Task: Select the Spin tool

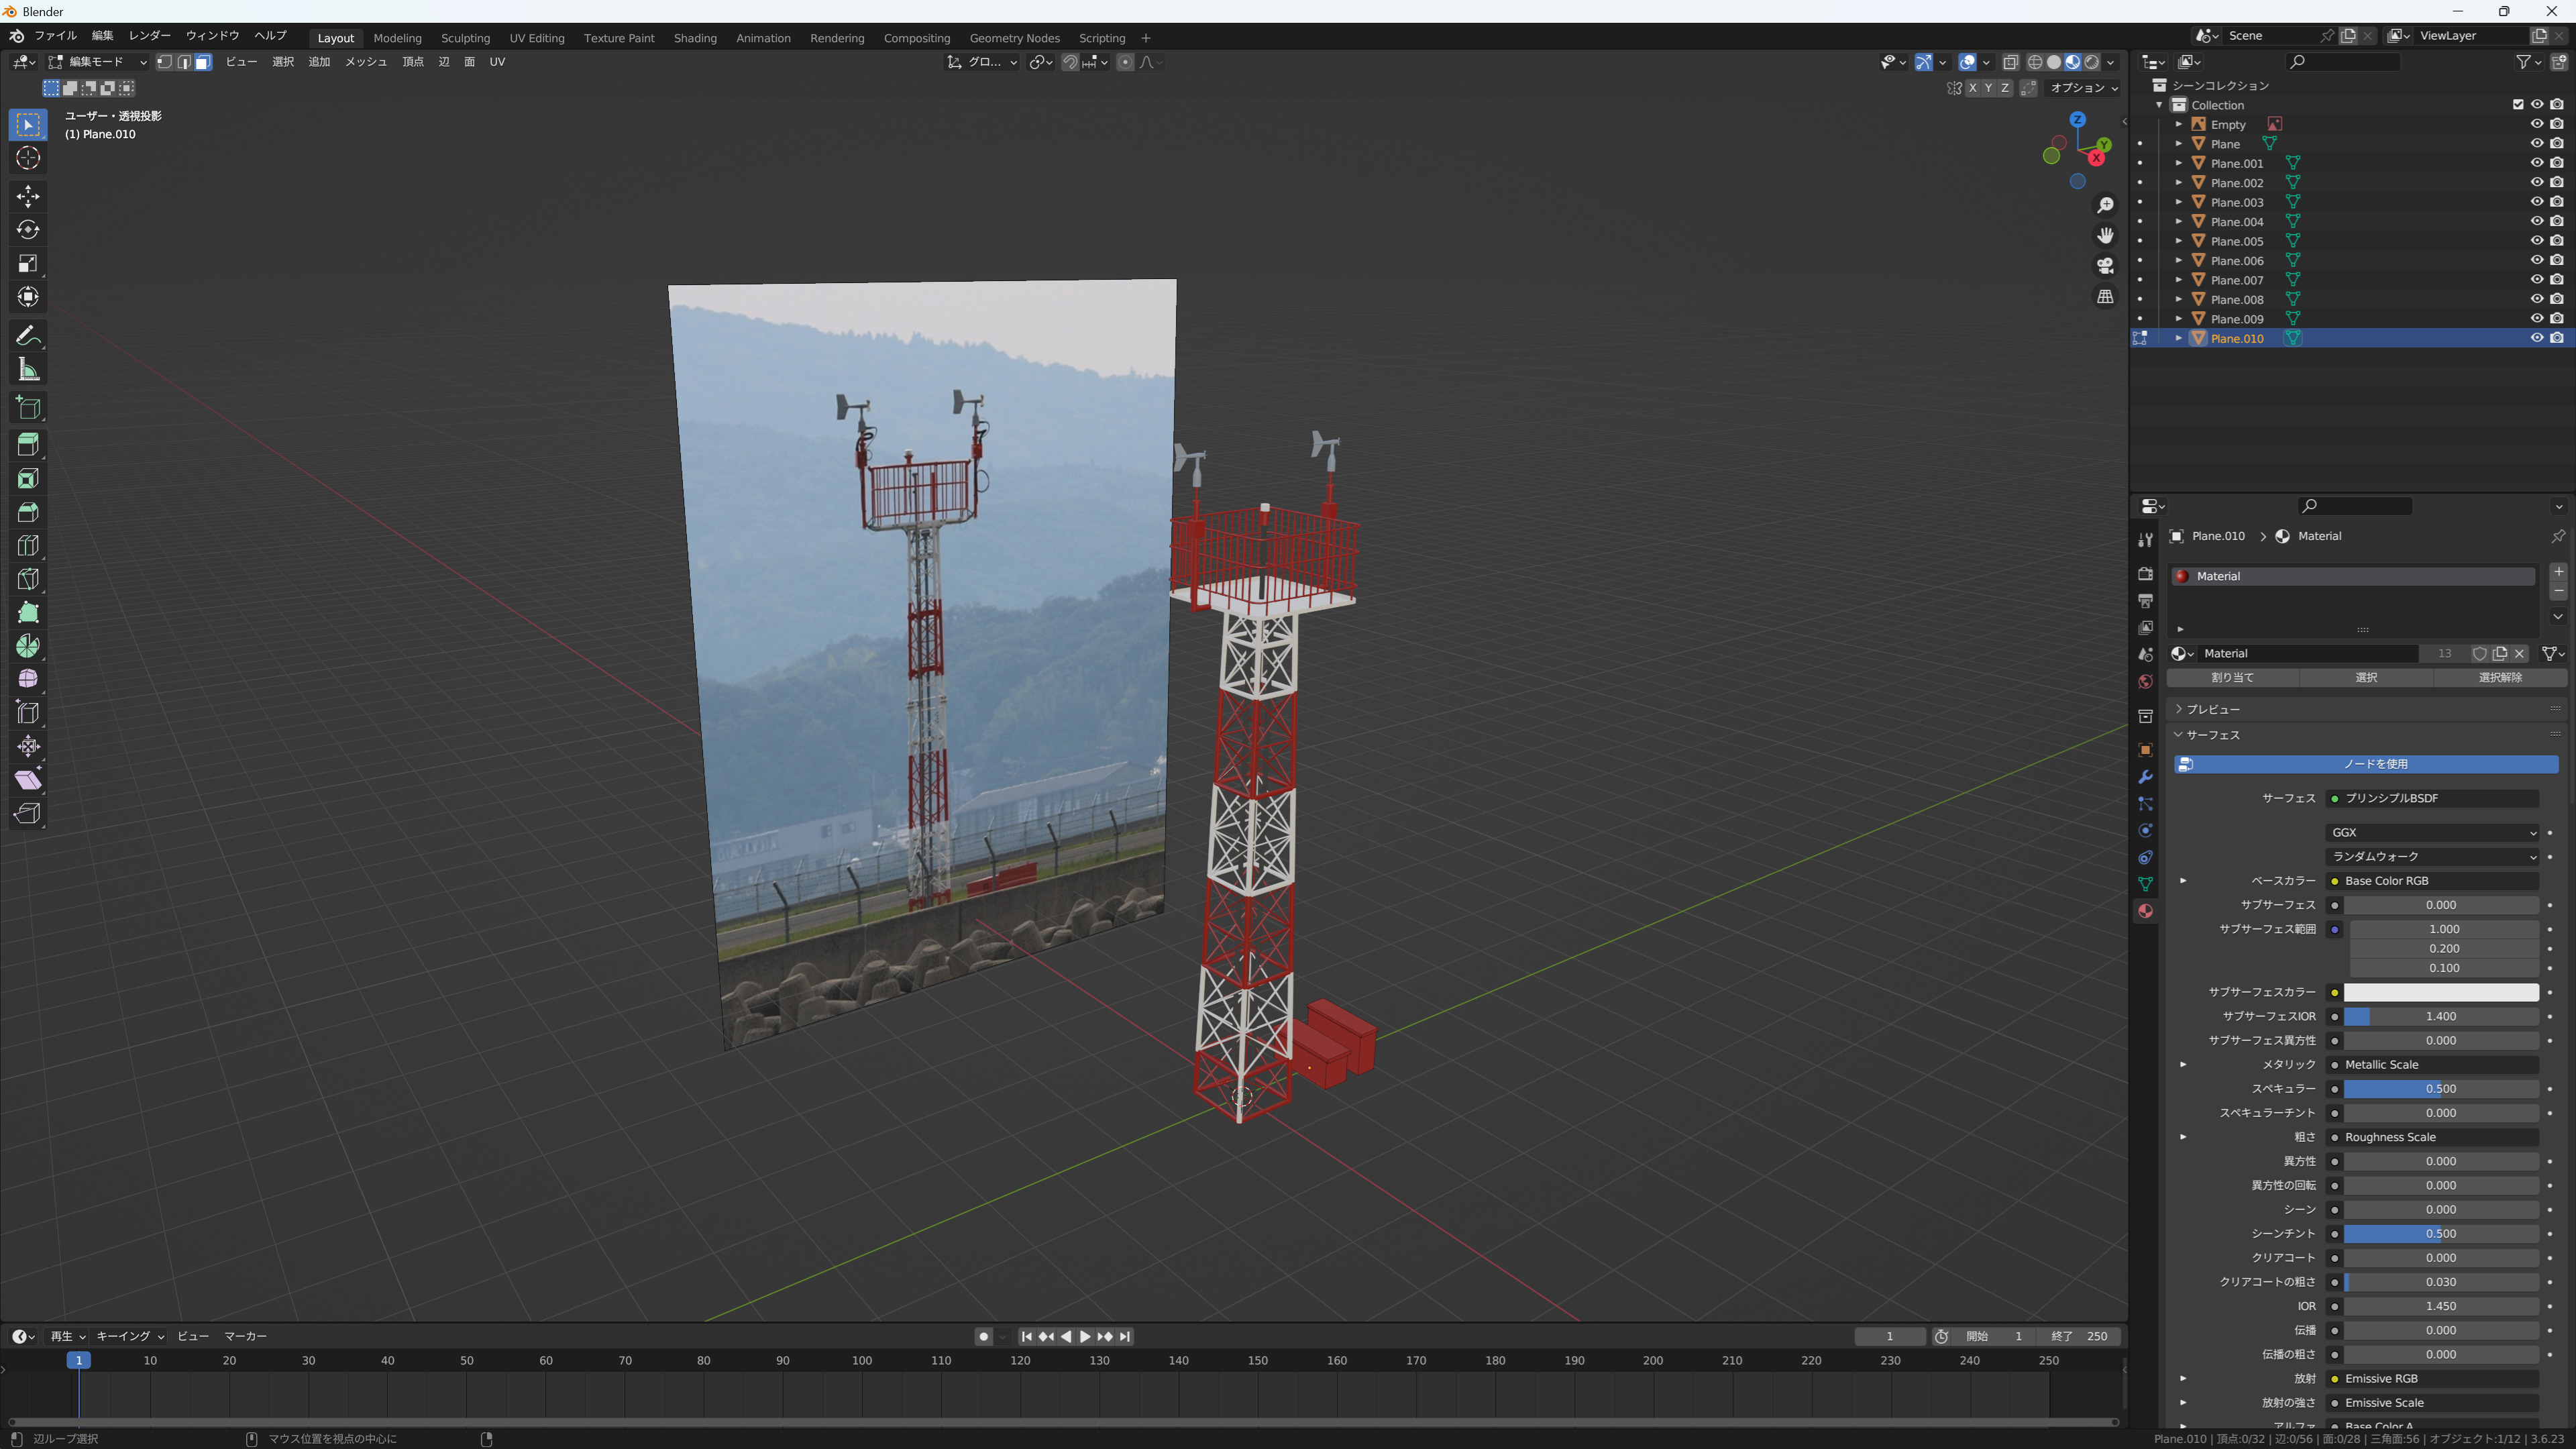Action: 28,646
